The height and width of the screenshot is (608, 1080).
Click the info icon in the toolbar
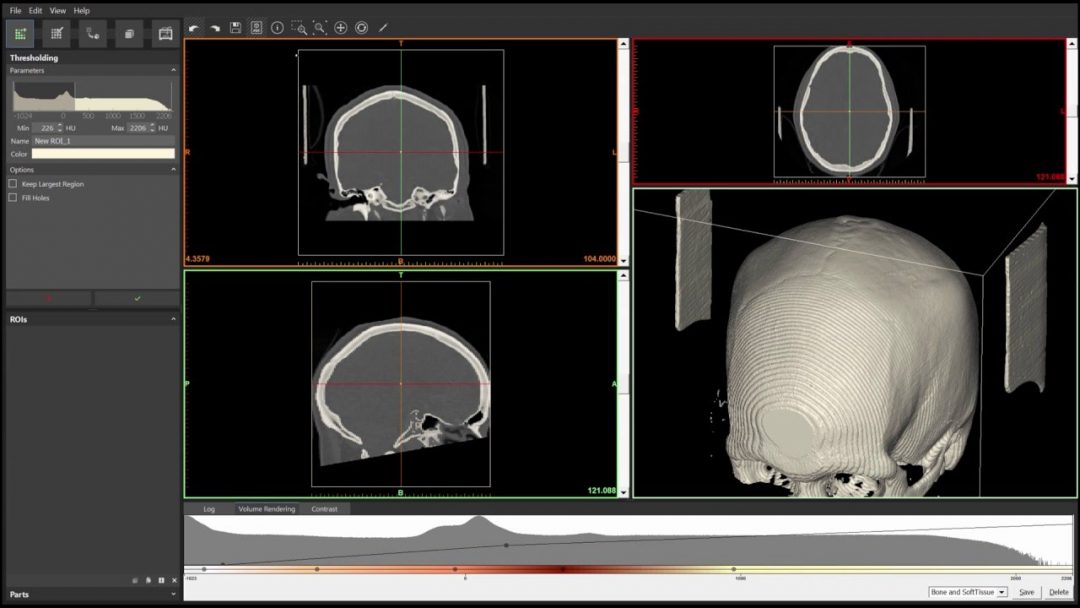click(x=277, y=28)
